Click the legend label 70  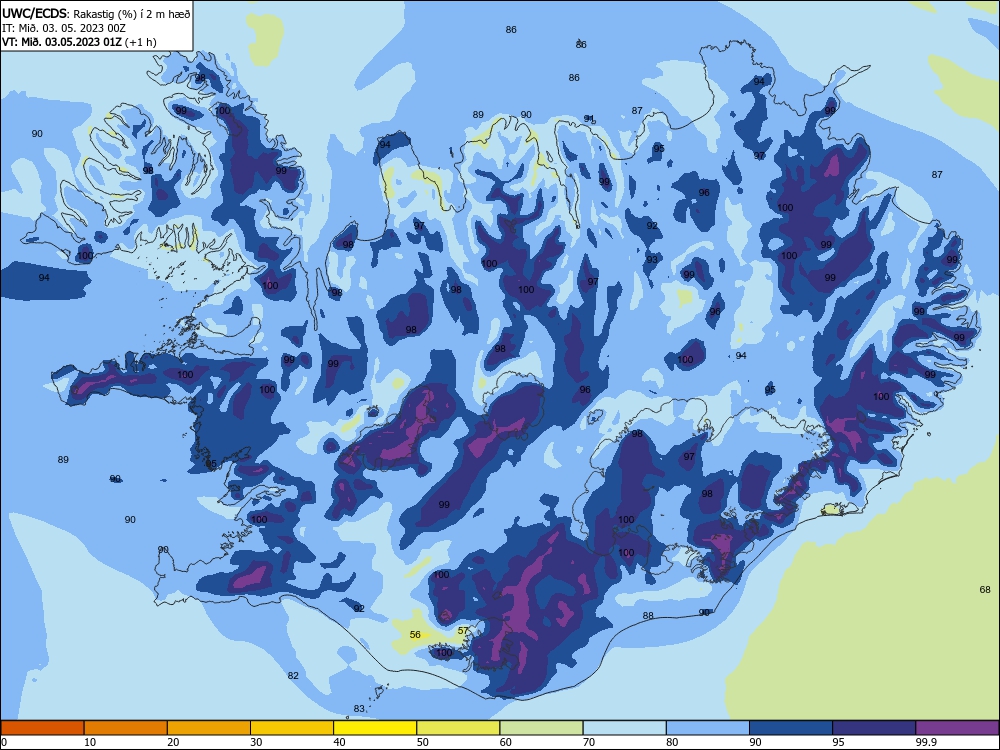pyautogui.click(x=589, y=742)
